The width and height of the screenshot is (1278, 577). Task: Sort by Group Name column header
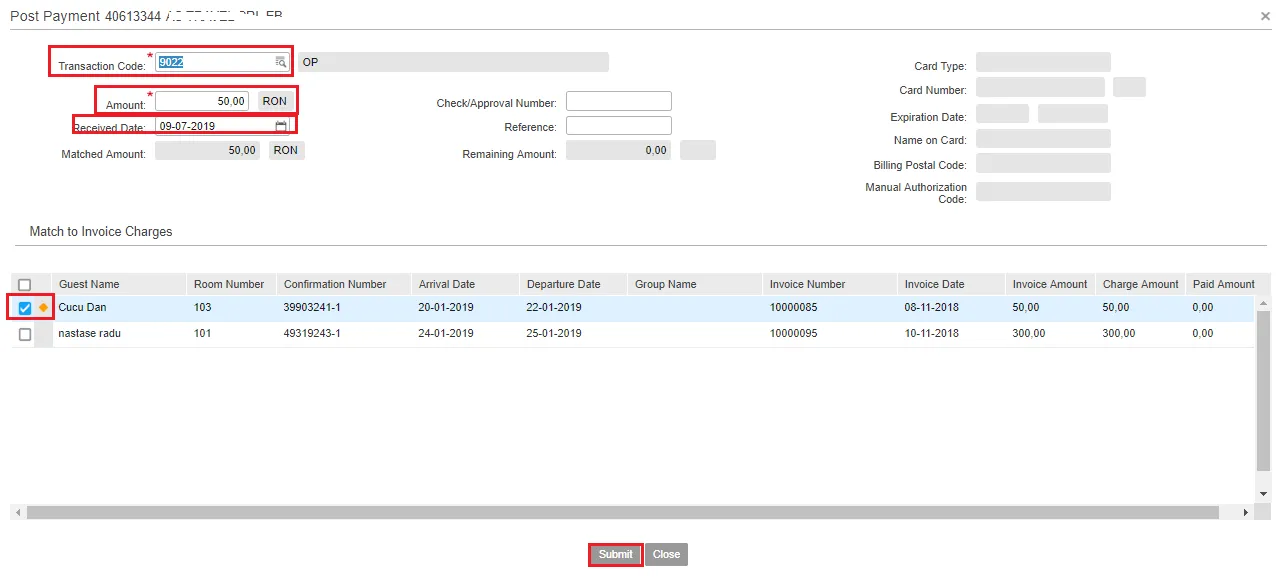pyautogui.click(x=695, y=284)
